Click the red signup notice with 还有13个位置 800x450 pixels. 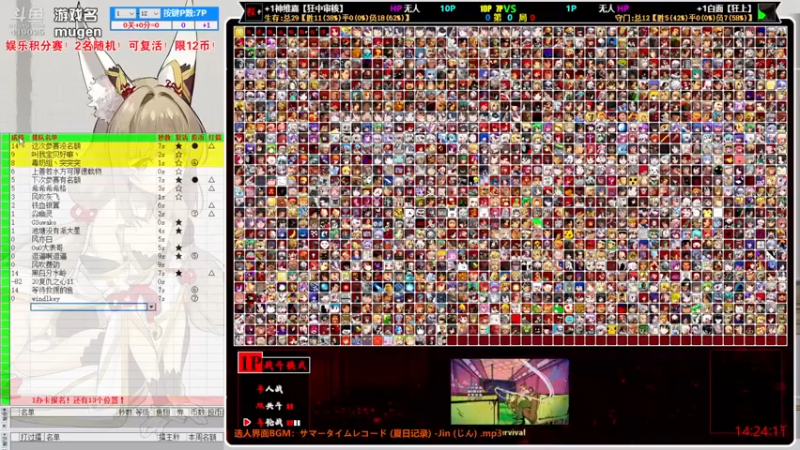(78, 401)
